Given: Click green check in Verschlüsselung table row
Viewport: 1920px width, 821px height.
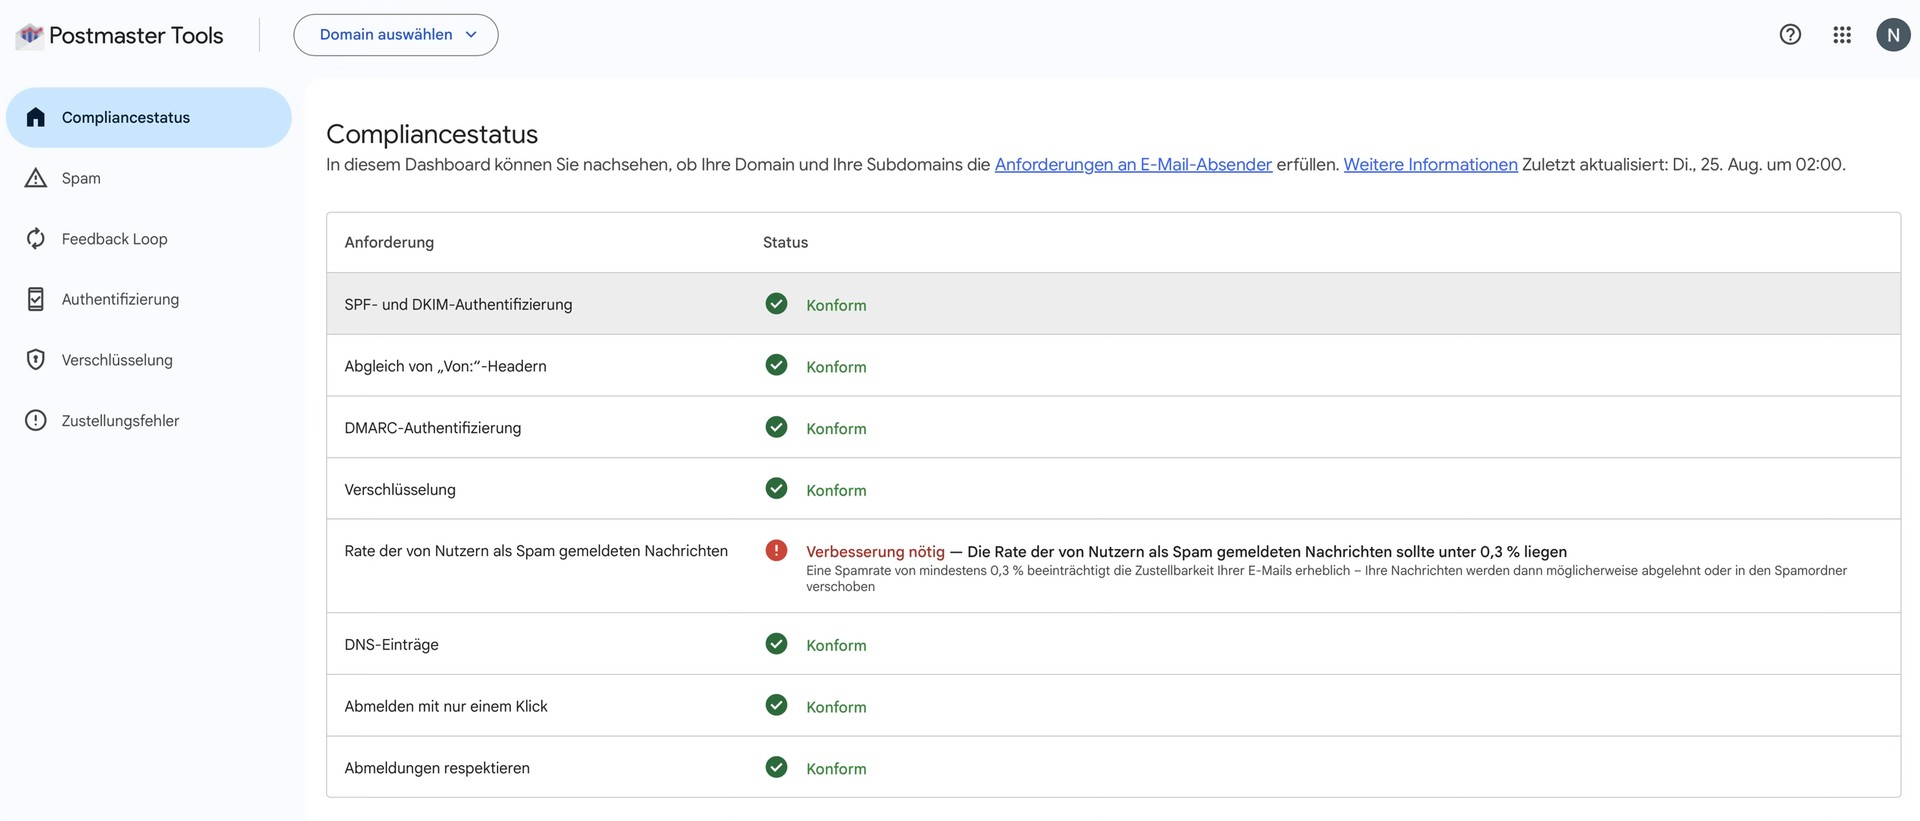Looking at the screenshot, I should pyautogui.click(x=776, y=488).
